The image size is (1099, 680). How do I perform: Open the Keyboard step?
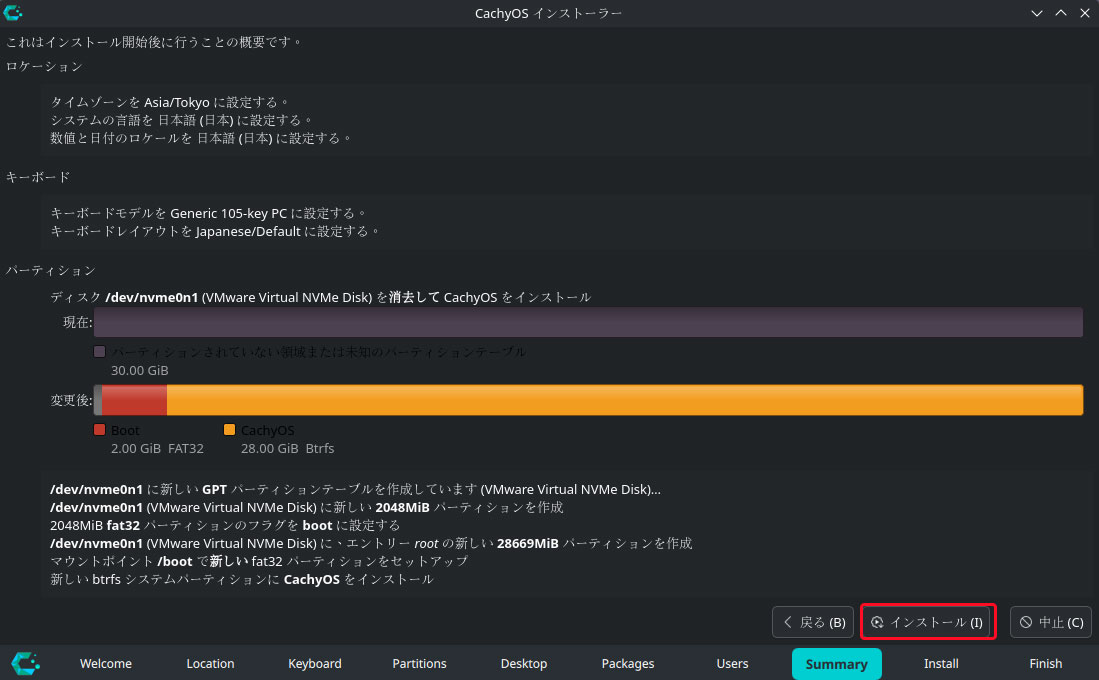(x=315, y=663)
